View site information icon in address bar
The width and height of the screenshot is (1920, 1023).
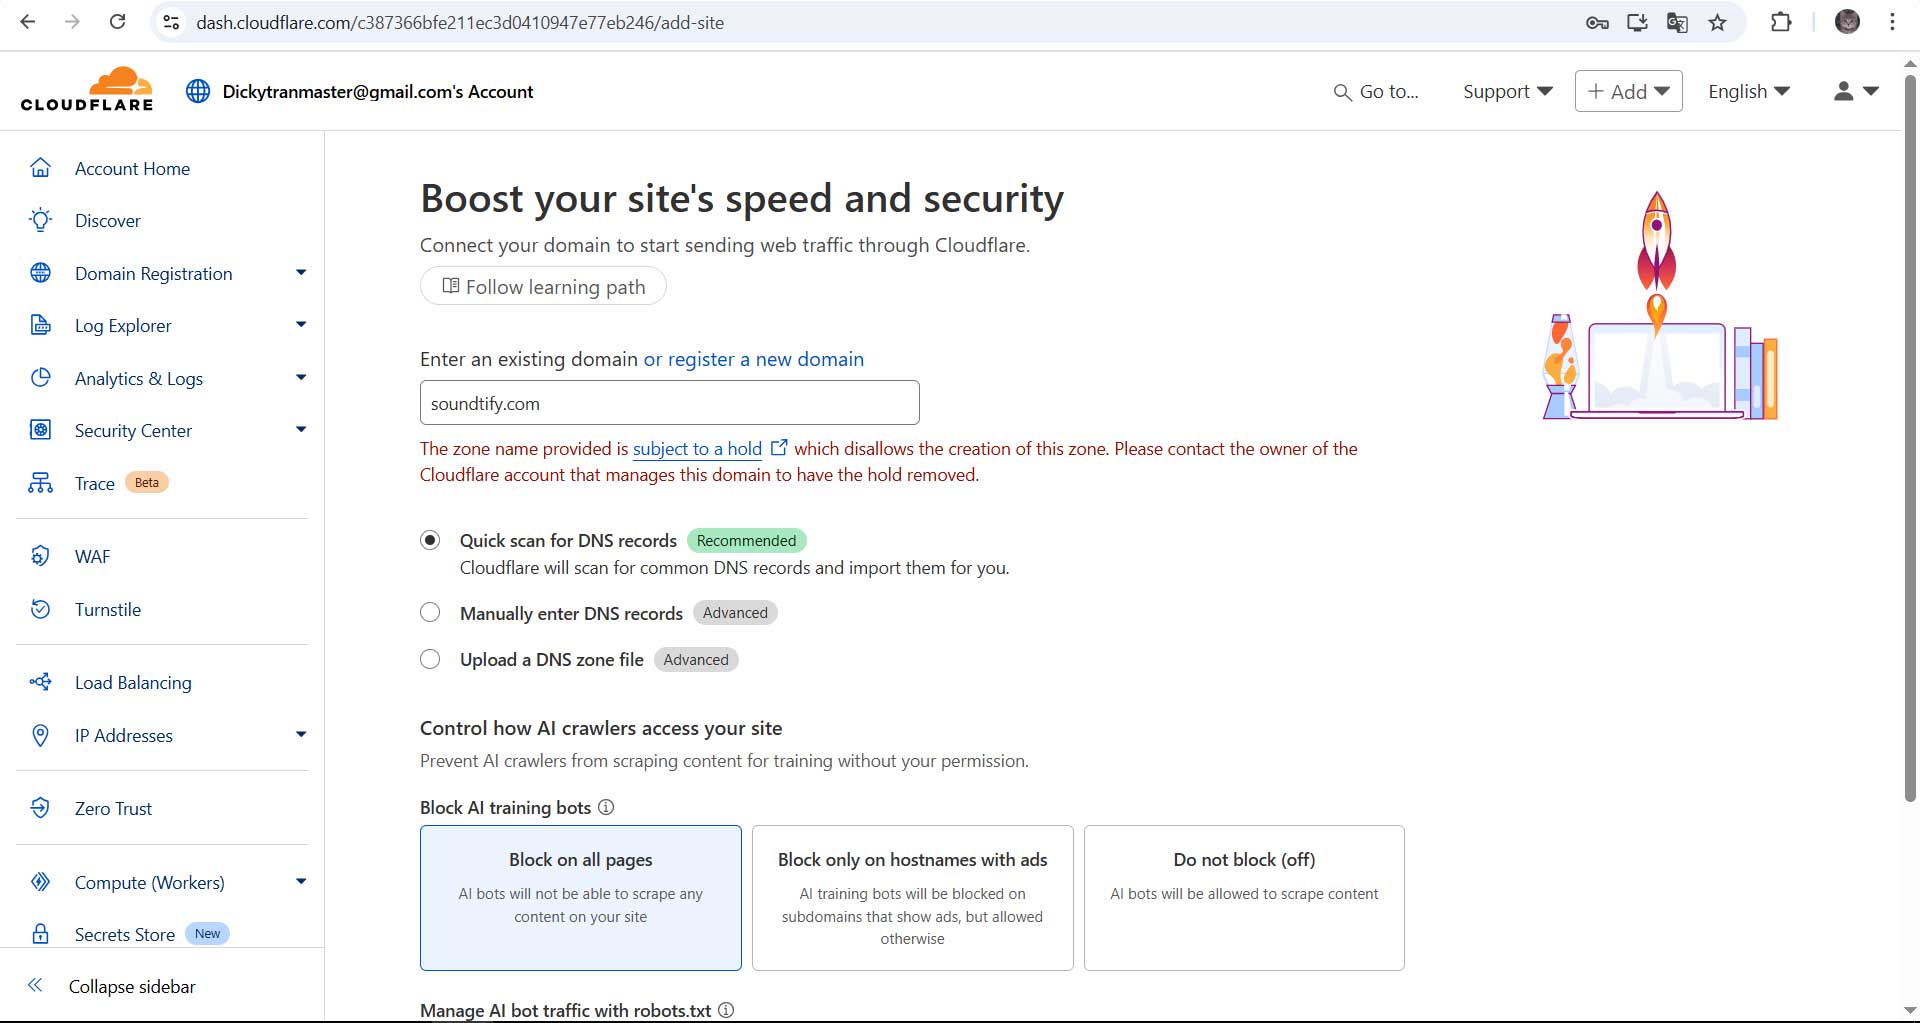pyautogui.click(x=171, y=22)
